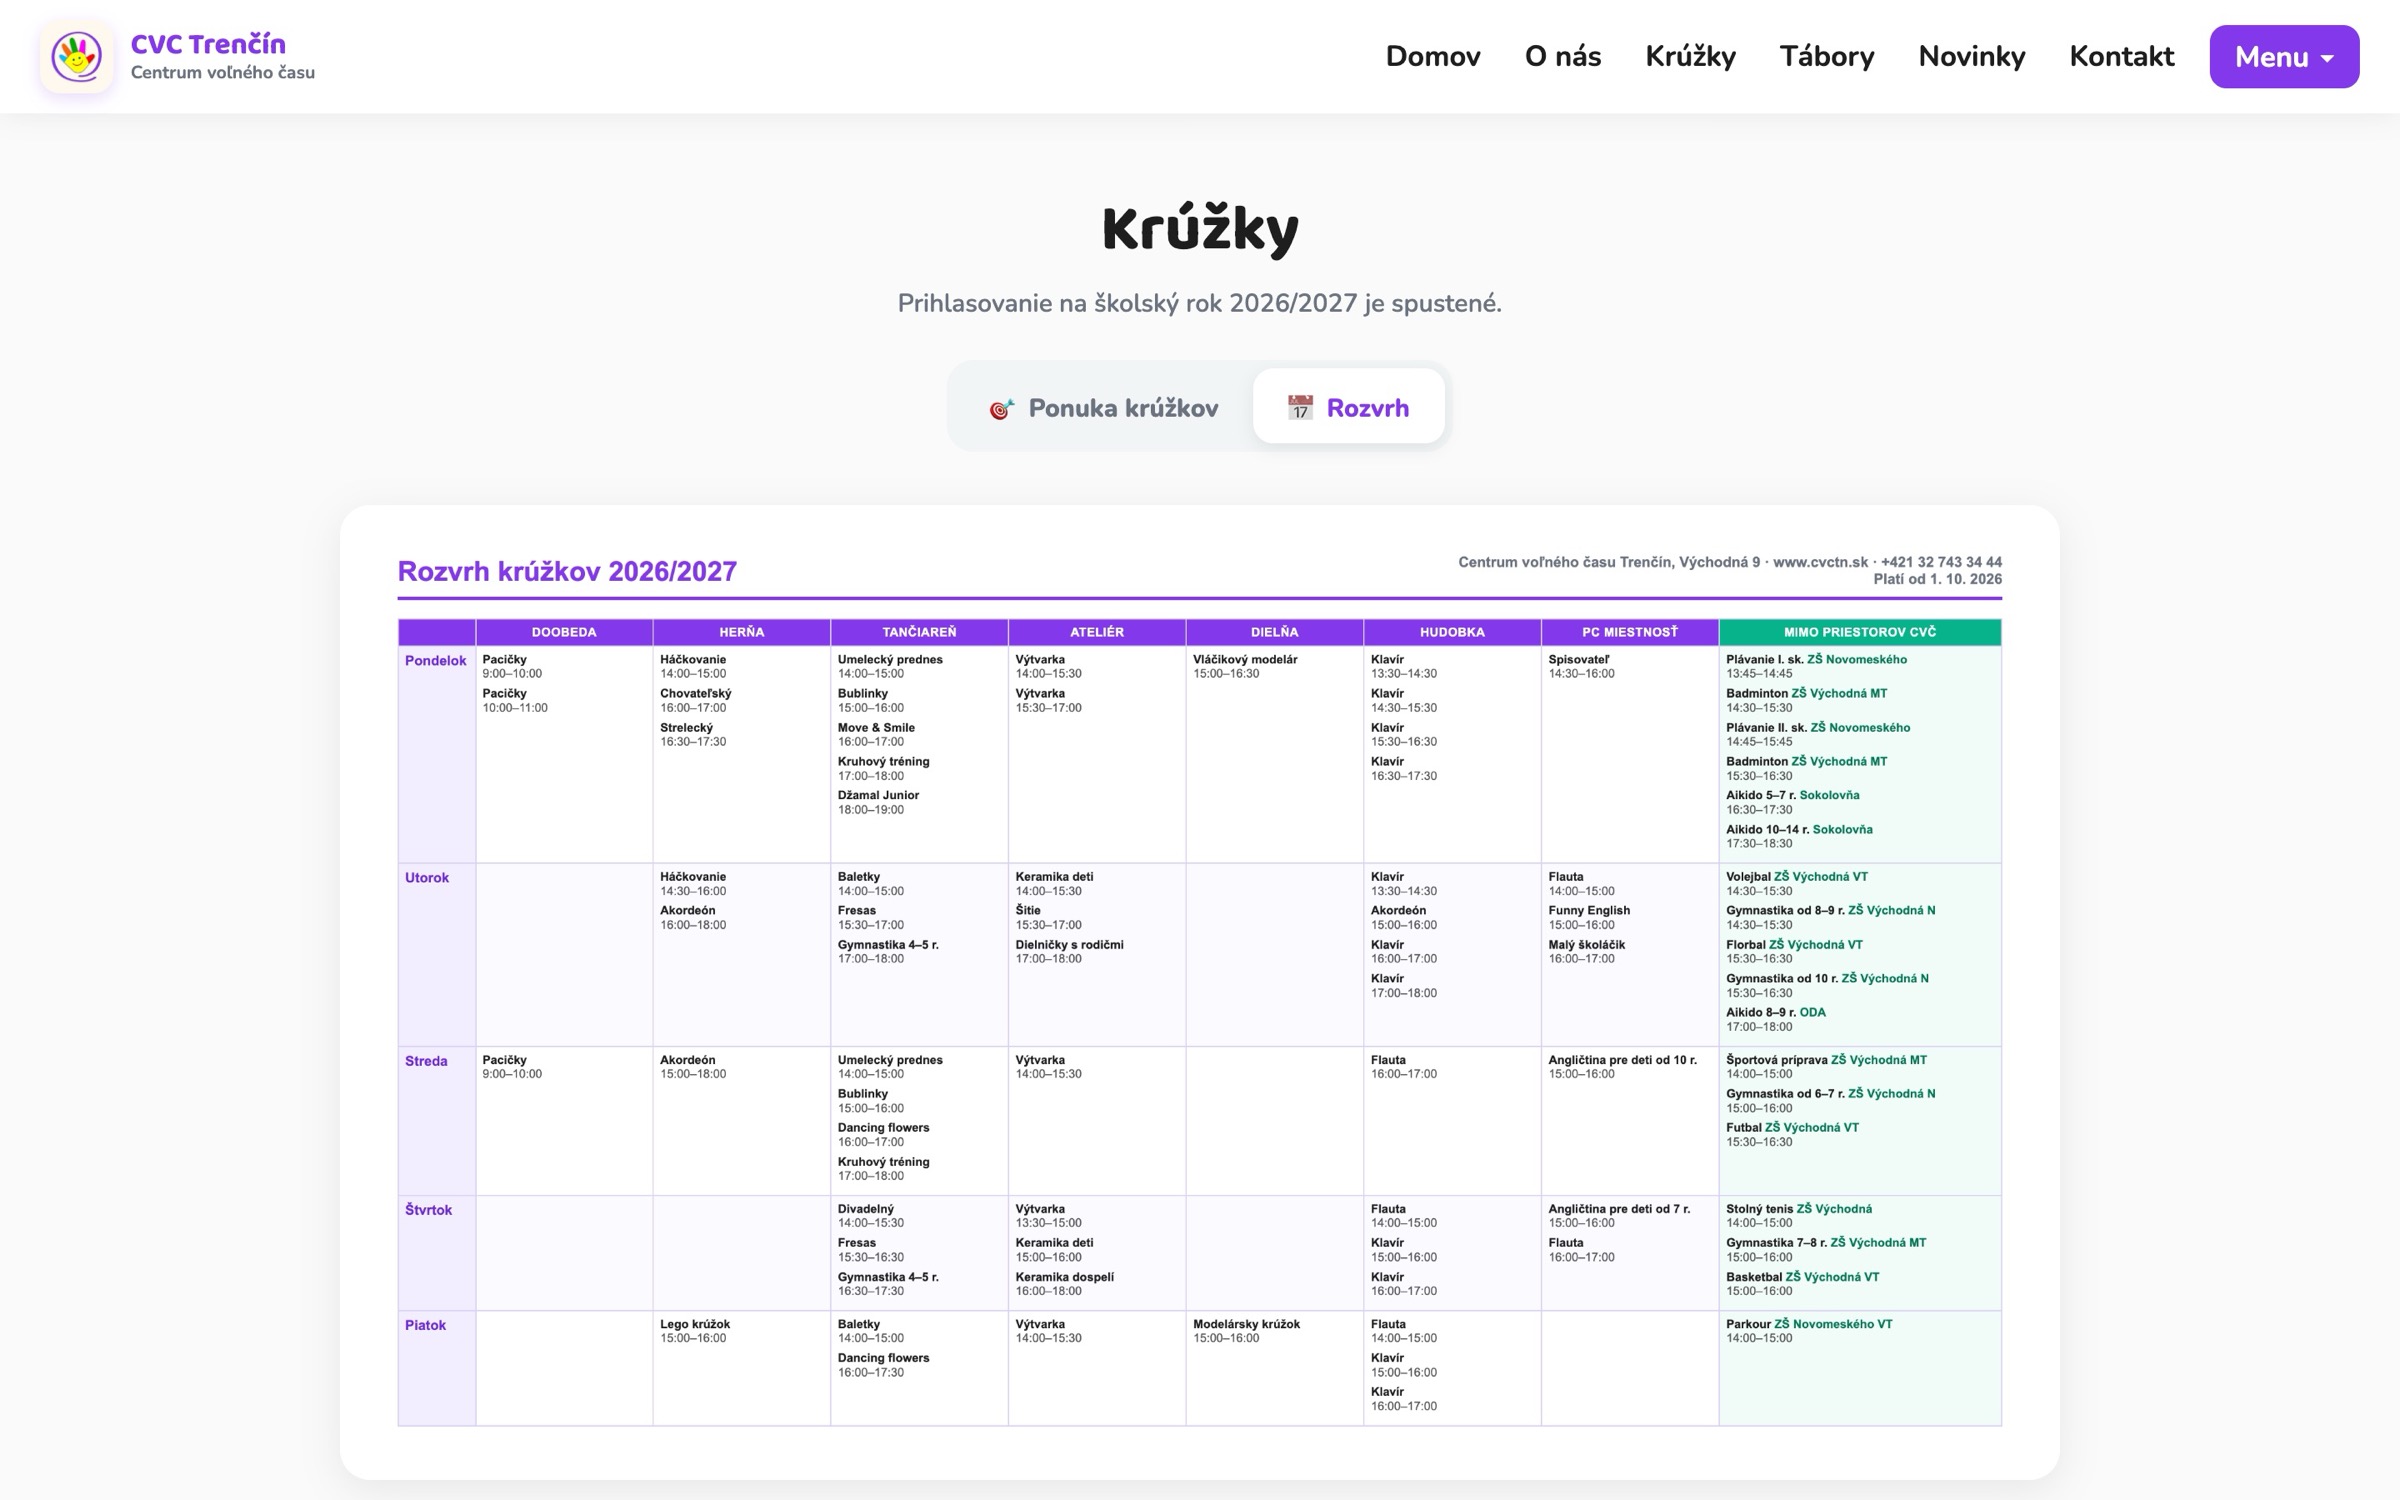
Task: Select the Rozvrh tab
Action: (1348, 407)
